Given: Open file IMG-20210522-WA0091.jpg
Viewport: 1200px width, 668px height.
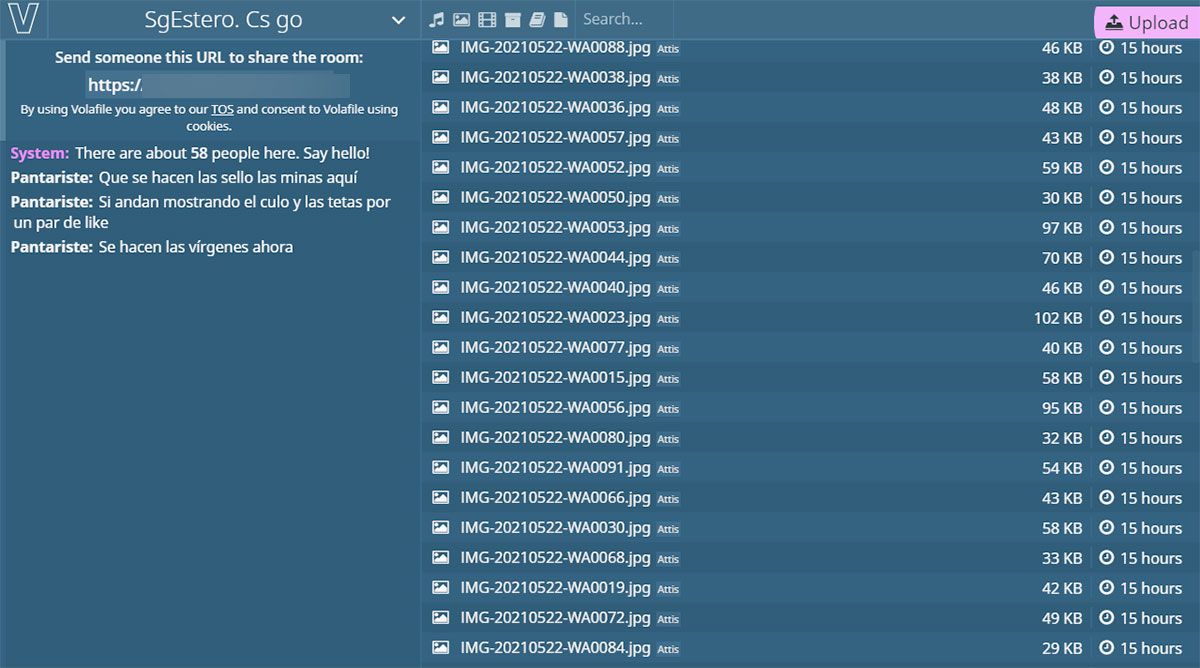Looking at the screenshot, I should 555,468.
